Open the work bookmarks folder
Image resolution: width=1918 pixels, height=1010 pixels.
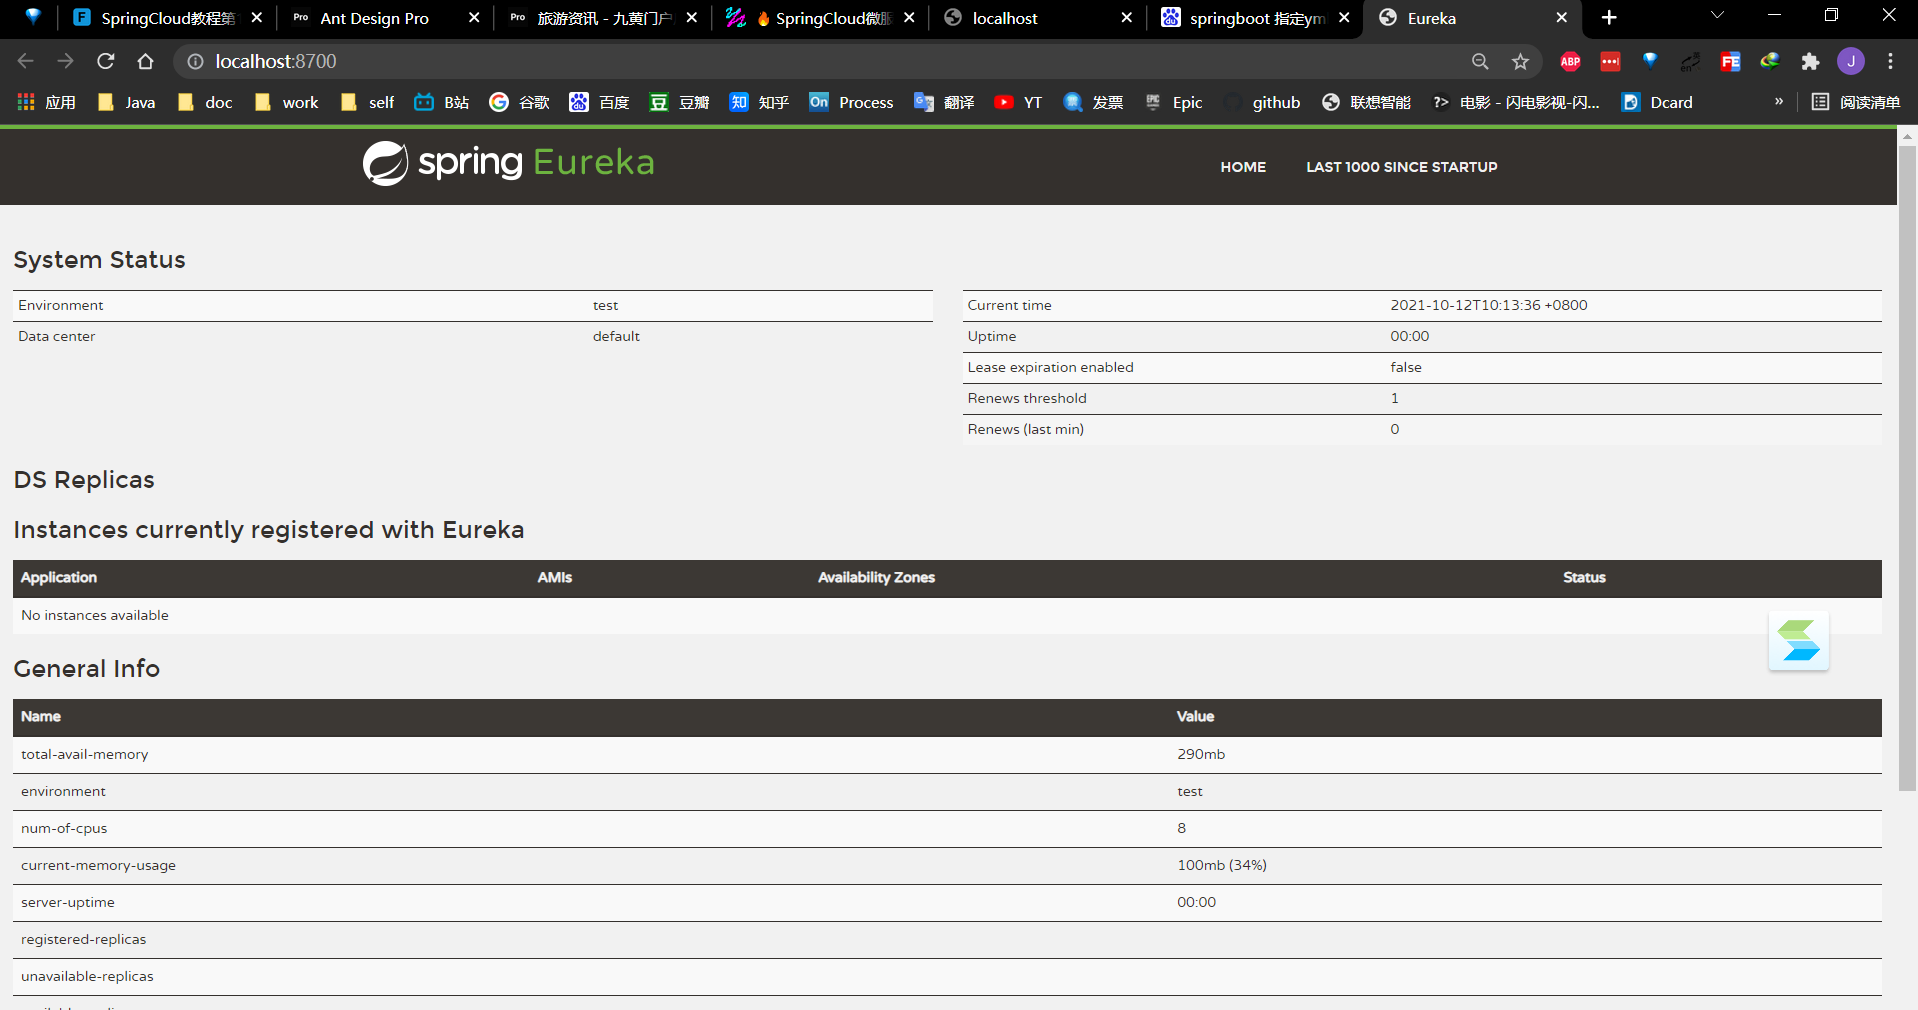287,102
